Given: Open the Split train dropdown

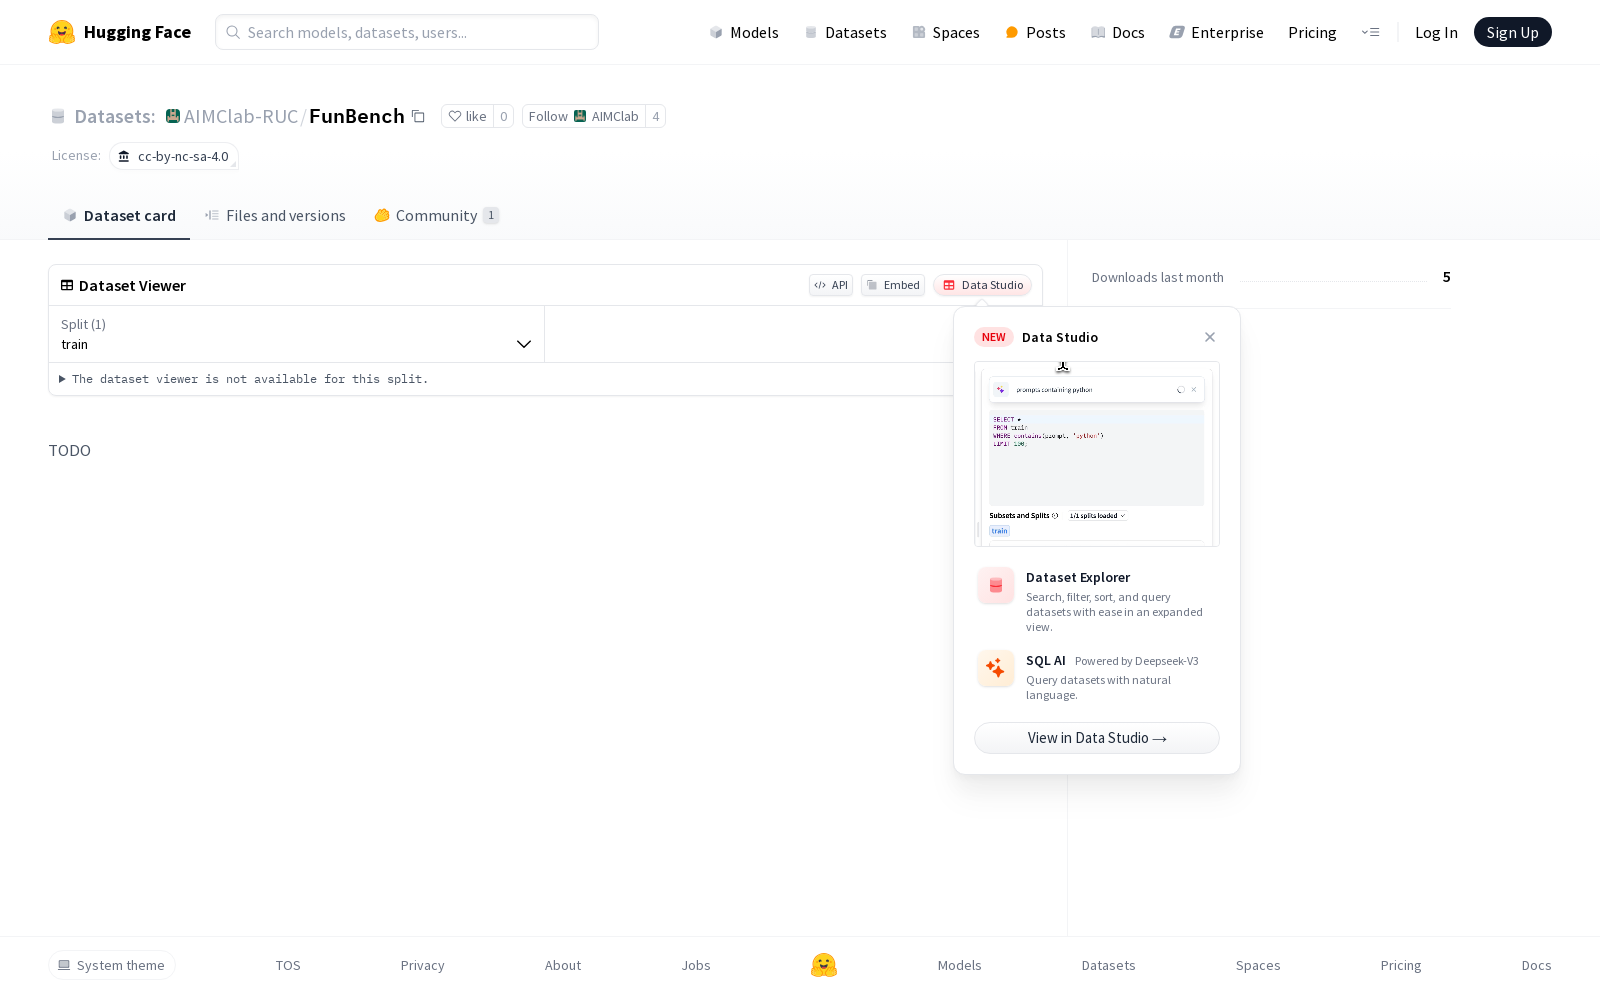Looking at the screenshot, I should pyautogui.click(x=296, y=334).
